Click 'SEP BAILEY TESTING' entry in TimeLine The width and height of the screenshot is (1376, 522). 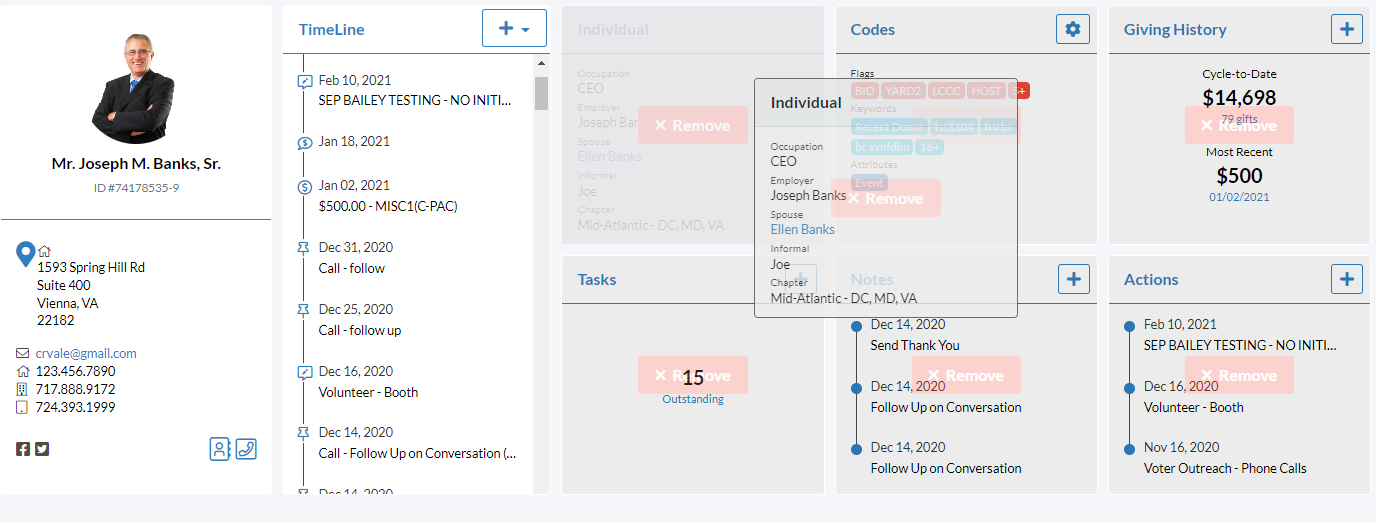click(415, 100)
